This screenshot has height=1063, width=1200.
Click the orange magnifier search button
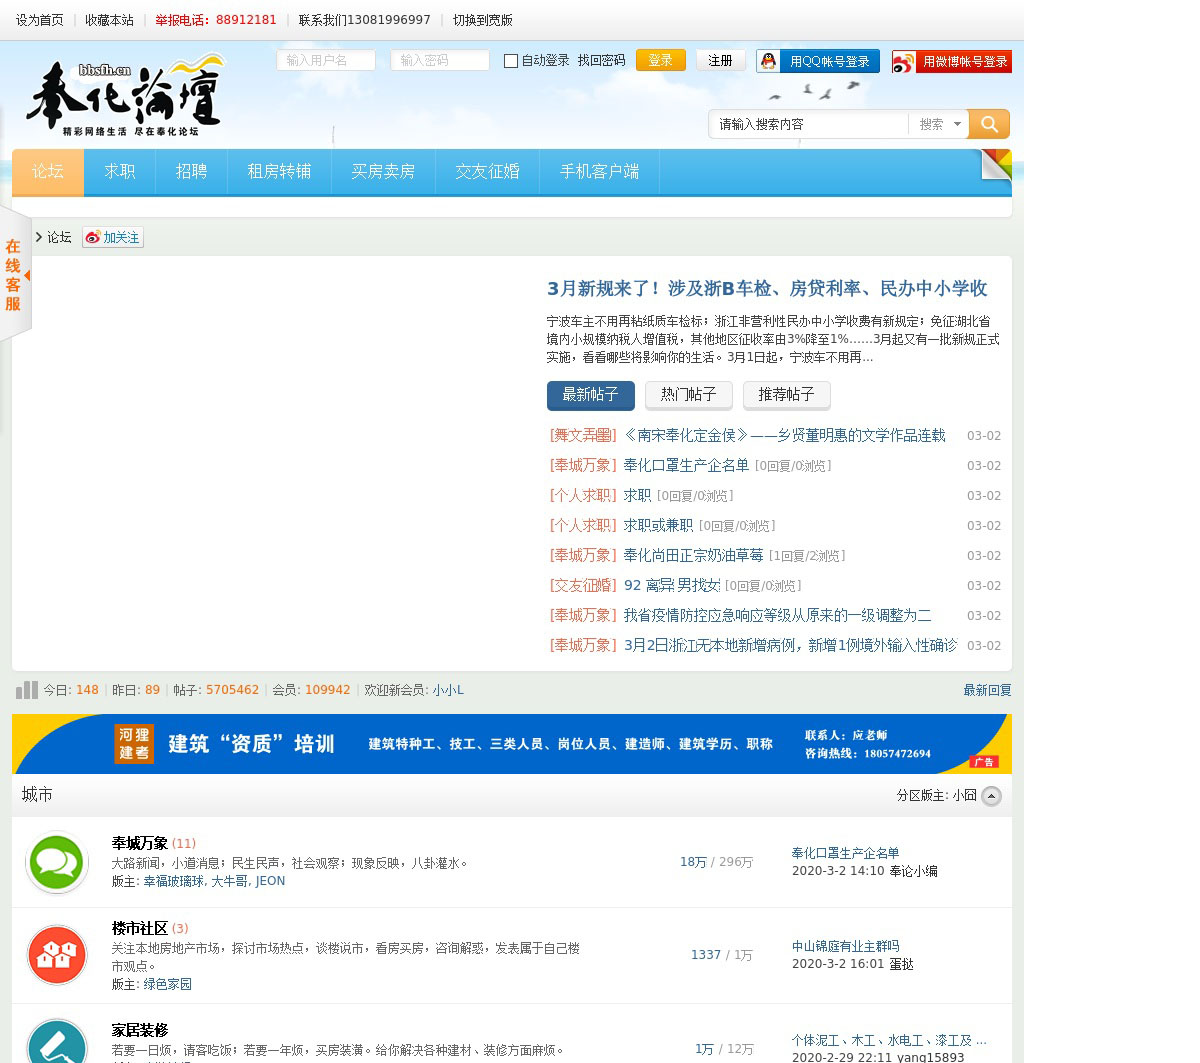click(x=989, y=124)
